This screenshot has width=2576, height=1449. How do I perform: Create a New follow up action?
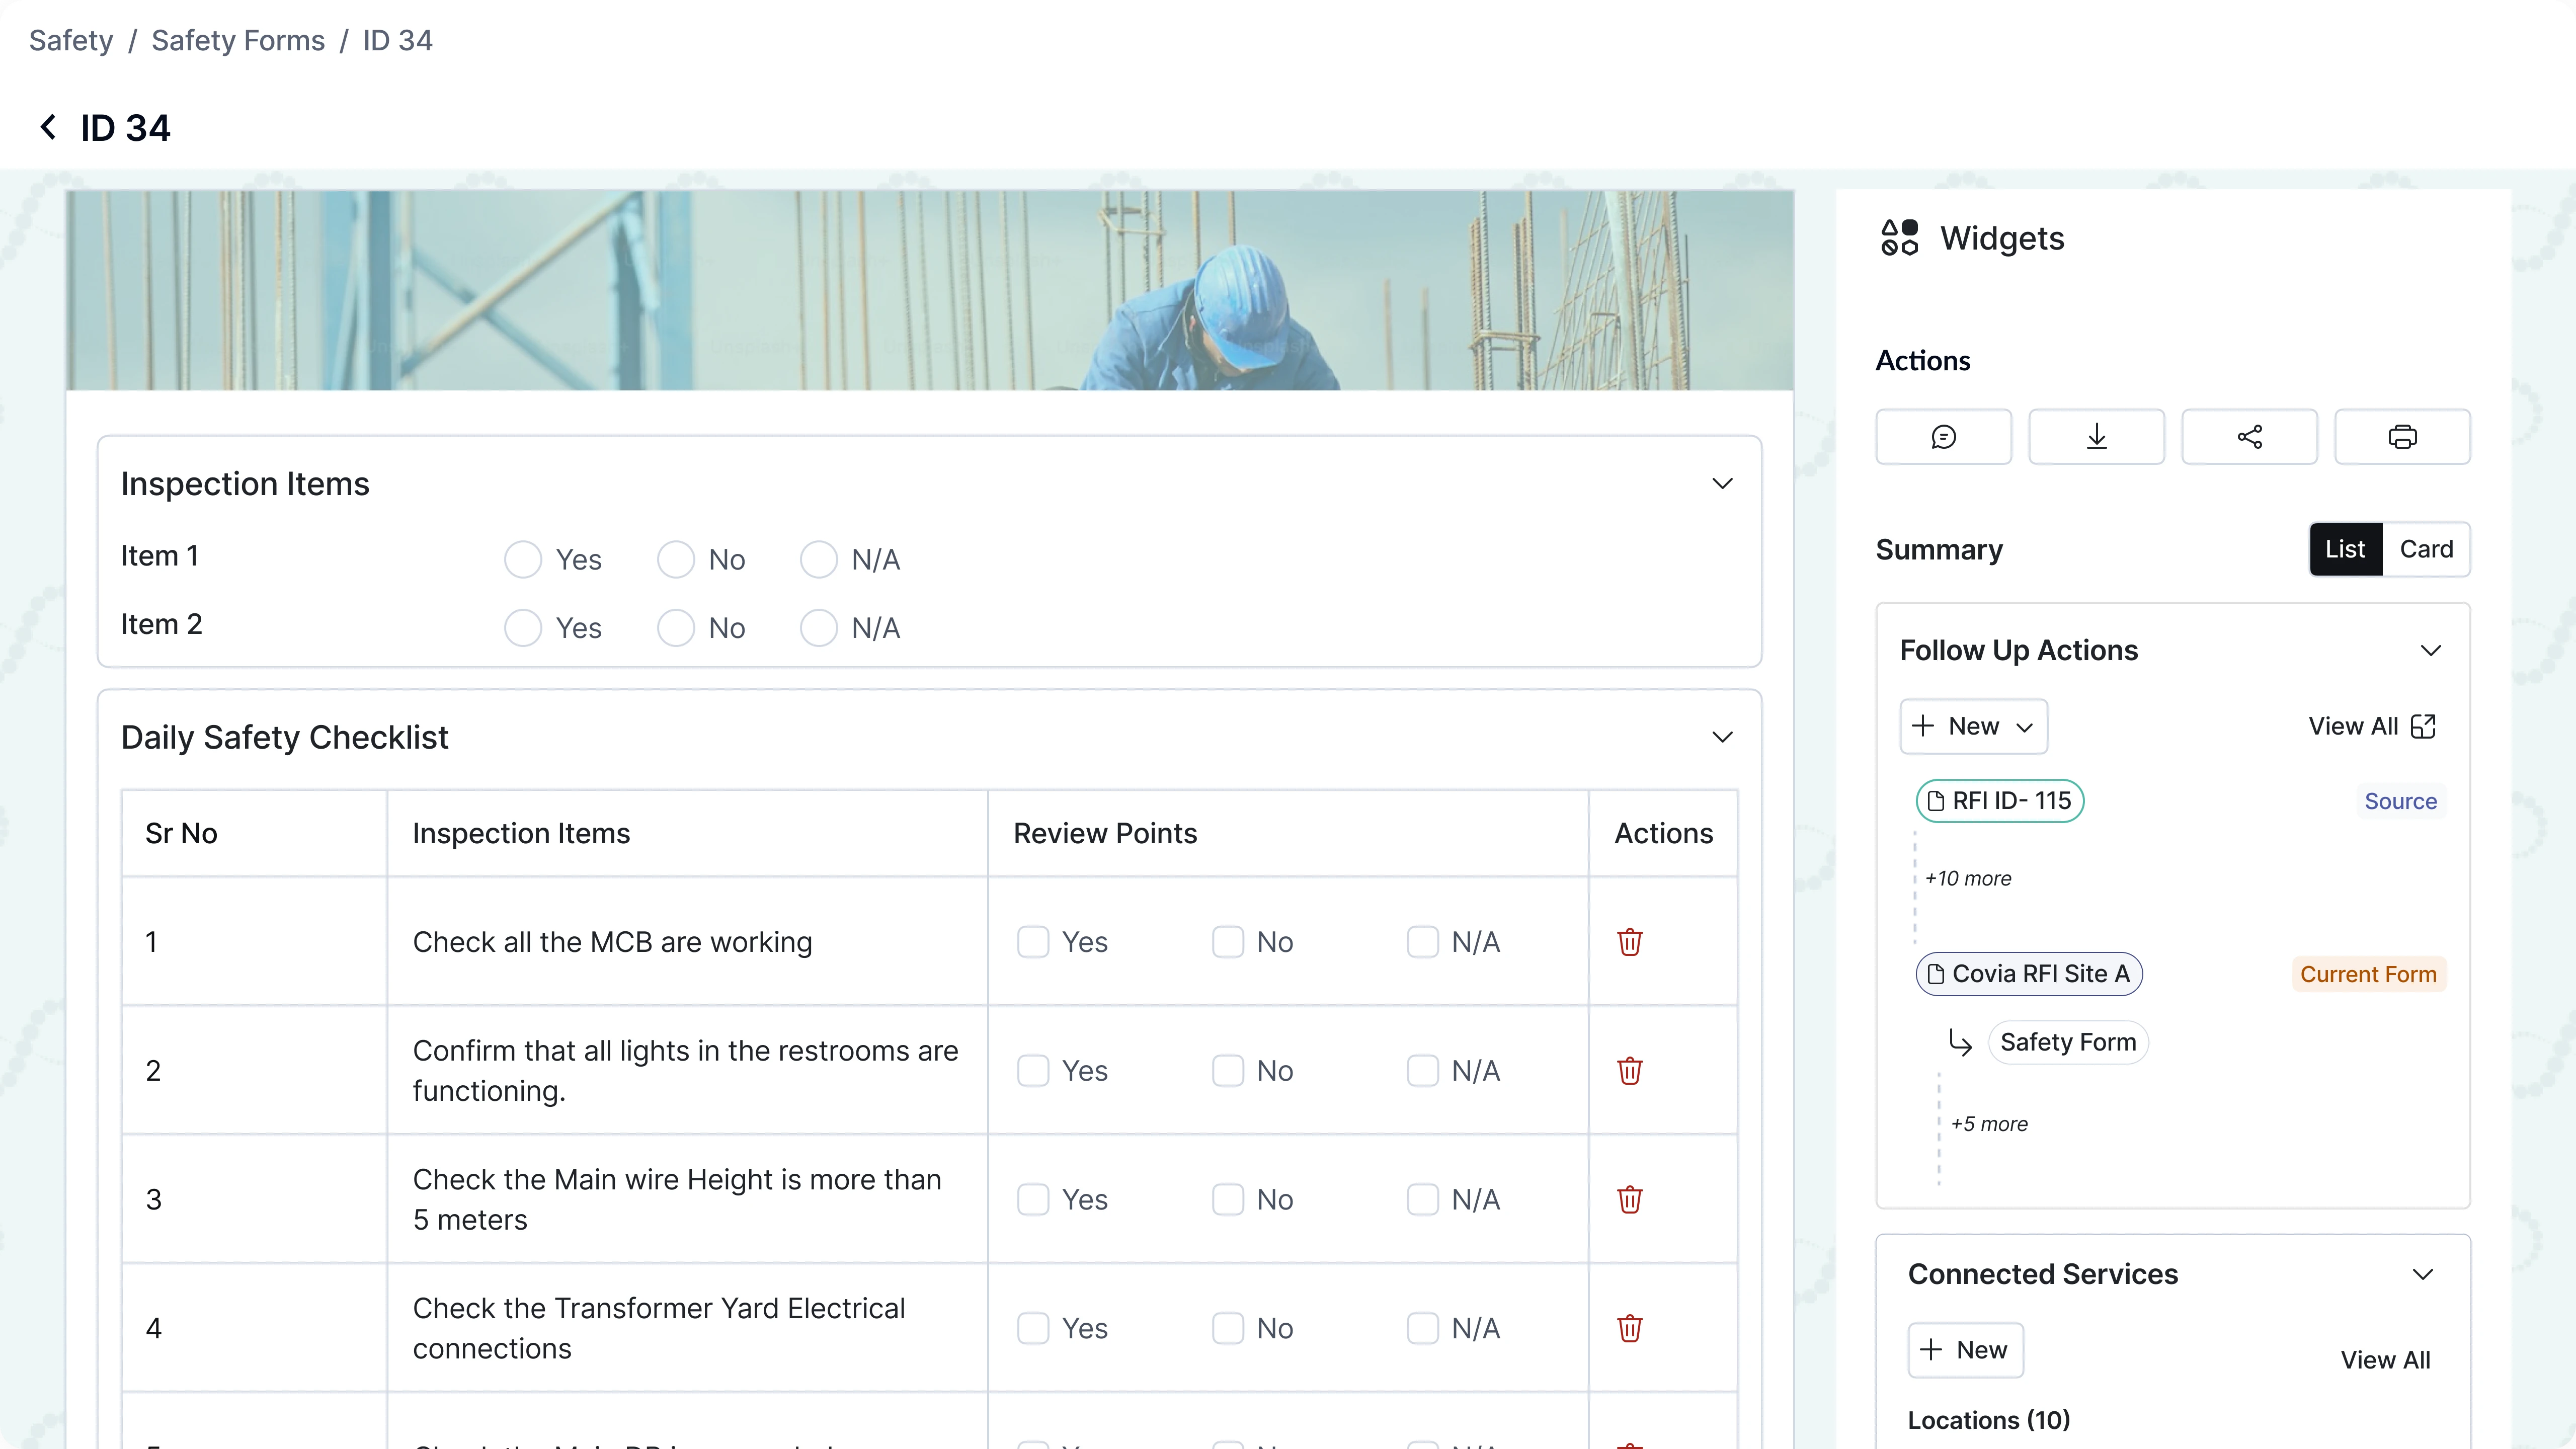click(1972, 726)
